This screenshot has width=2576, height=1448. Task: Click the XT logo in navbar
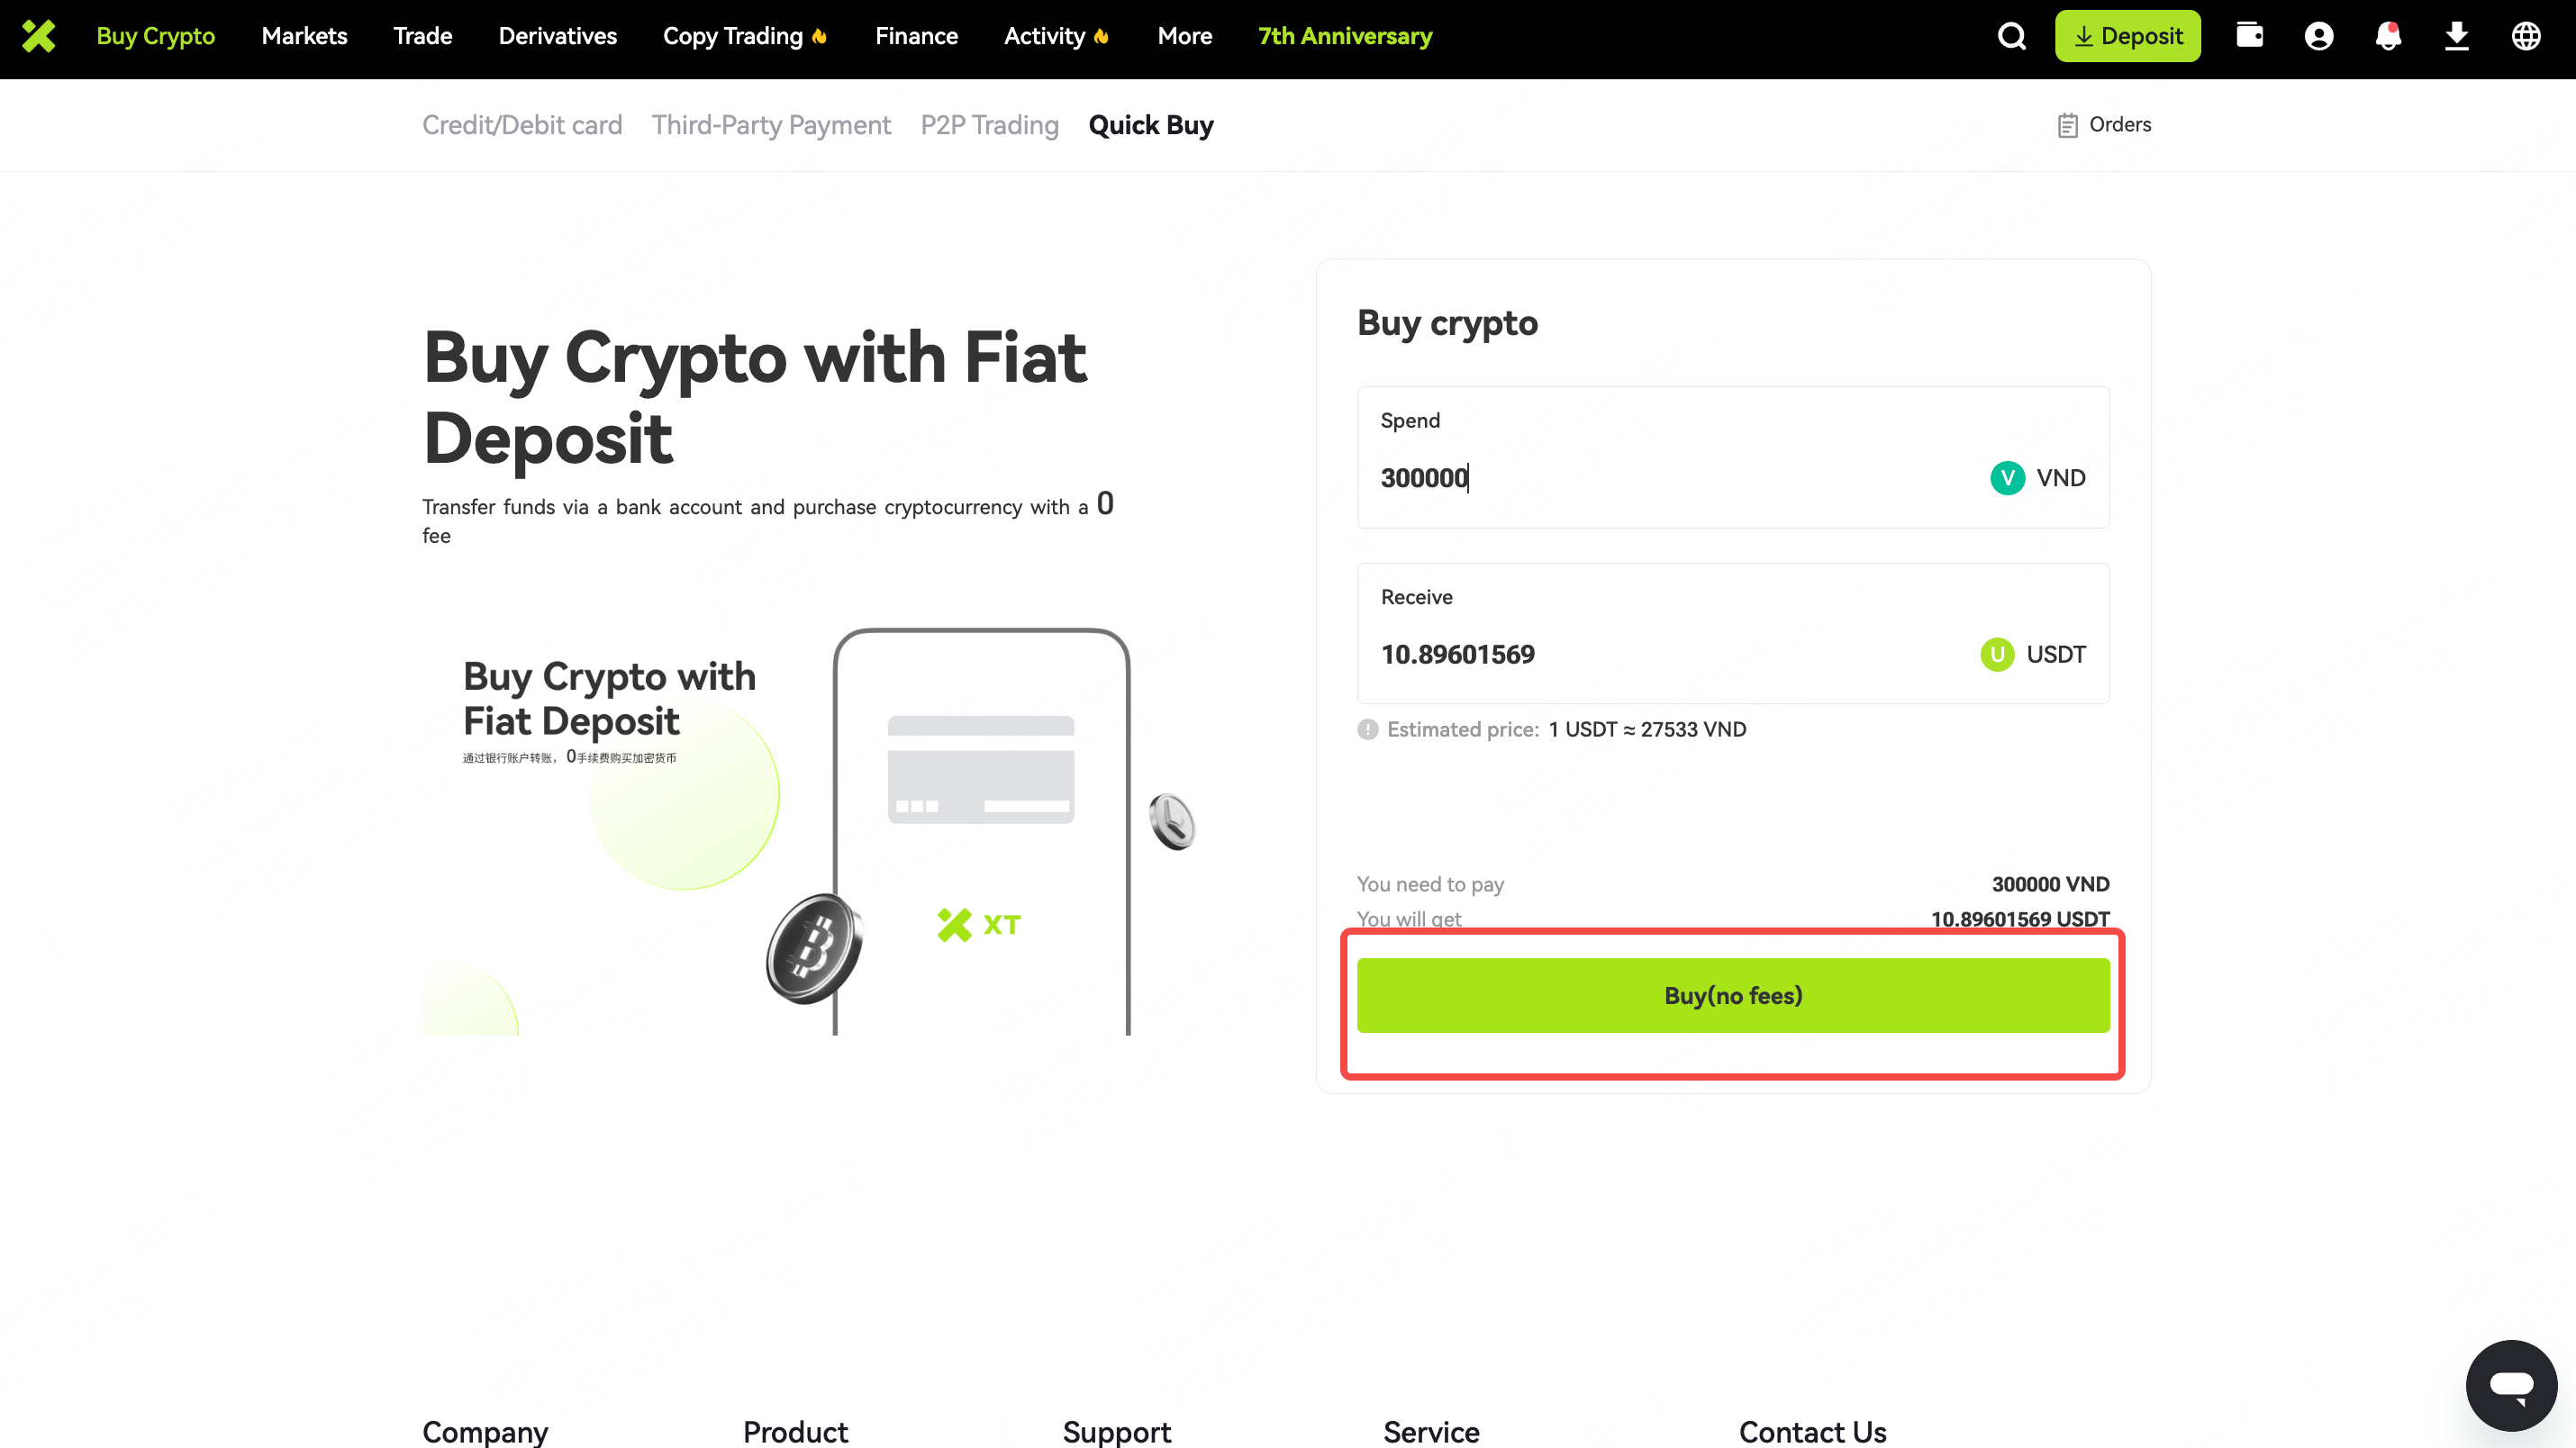(x=38, y=36)
